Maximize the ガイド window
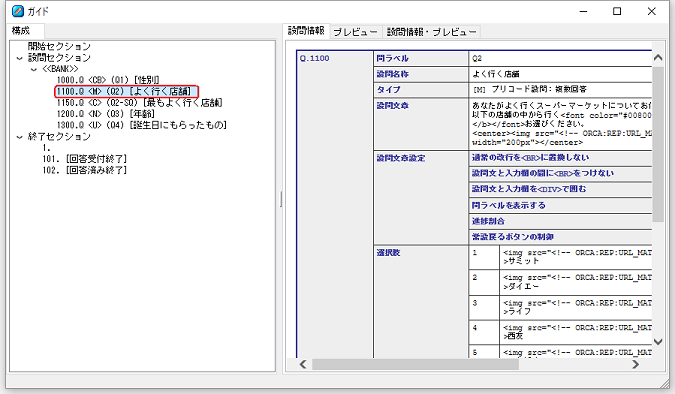This screenshot has height=394, width=675. click(617, 11)
